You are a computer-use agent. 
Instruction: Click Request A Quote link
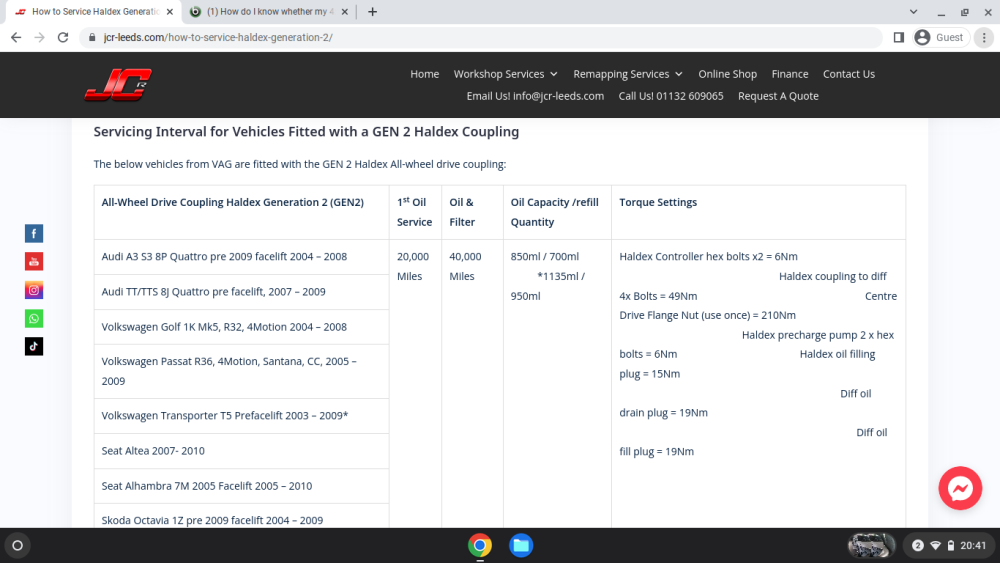(x=778, y=96)
